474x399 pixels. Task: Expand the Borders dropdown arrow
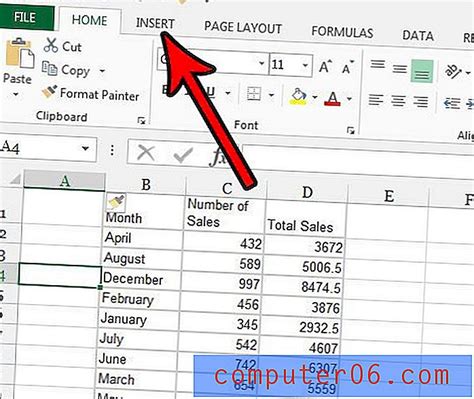tap(271, 96)
